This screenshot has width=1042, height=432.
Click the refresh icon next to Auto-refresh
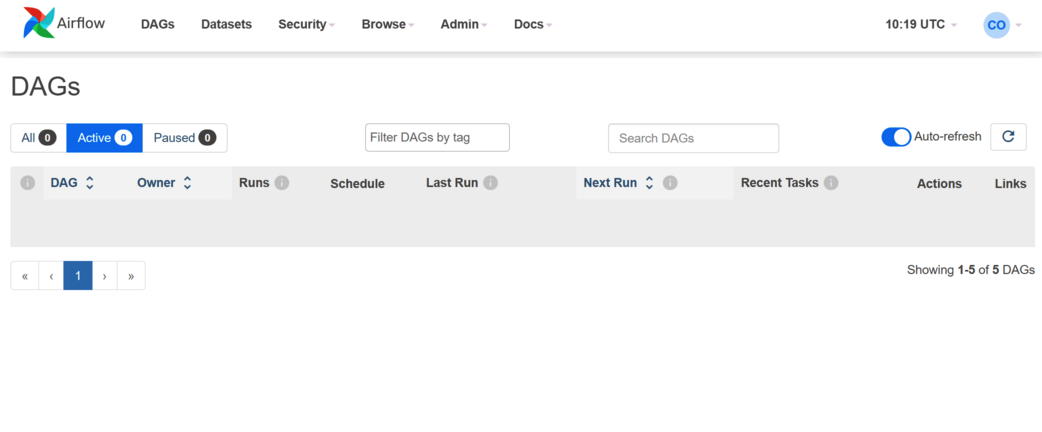click(1008, 137)
